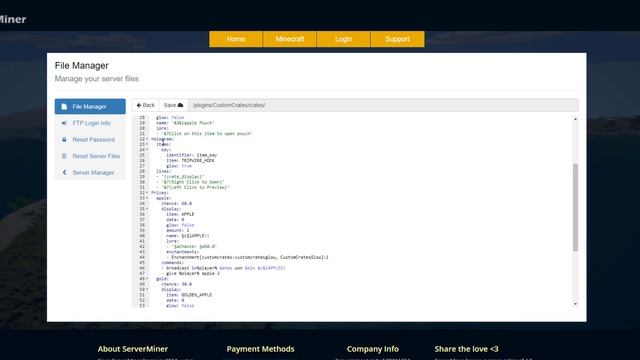Screen dimensions: 640x360
Task: Choose Reset Password in the sidebar
Action: 90,140
